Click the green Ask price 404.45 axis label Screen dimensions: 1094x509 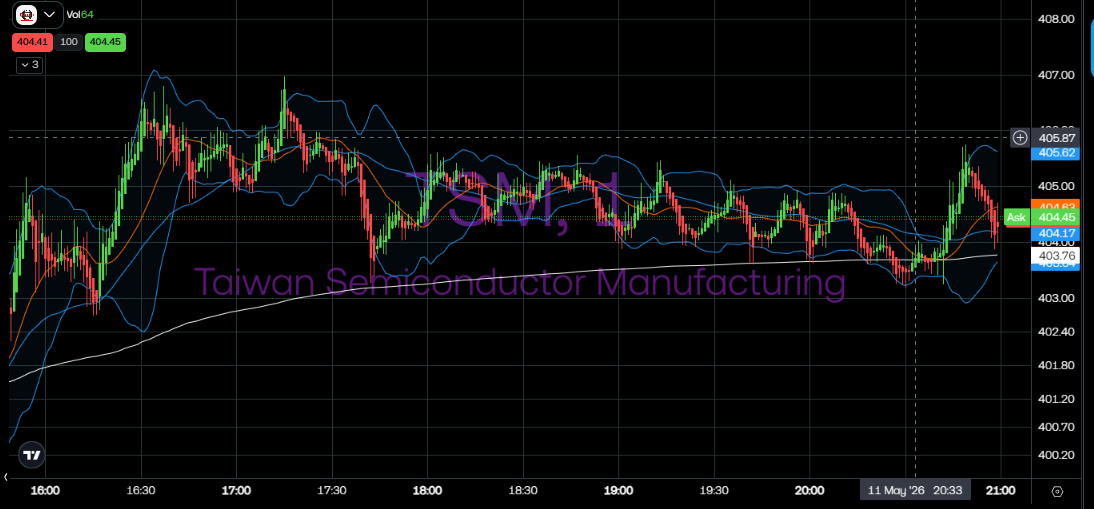pyautogui.click(x=1055, y=218)
